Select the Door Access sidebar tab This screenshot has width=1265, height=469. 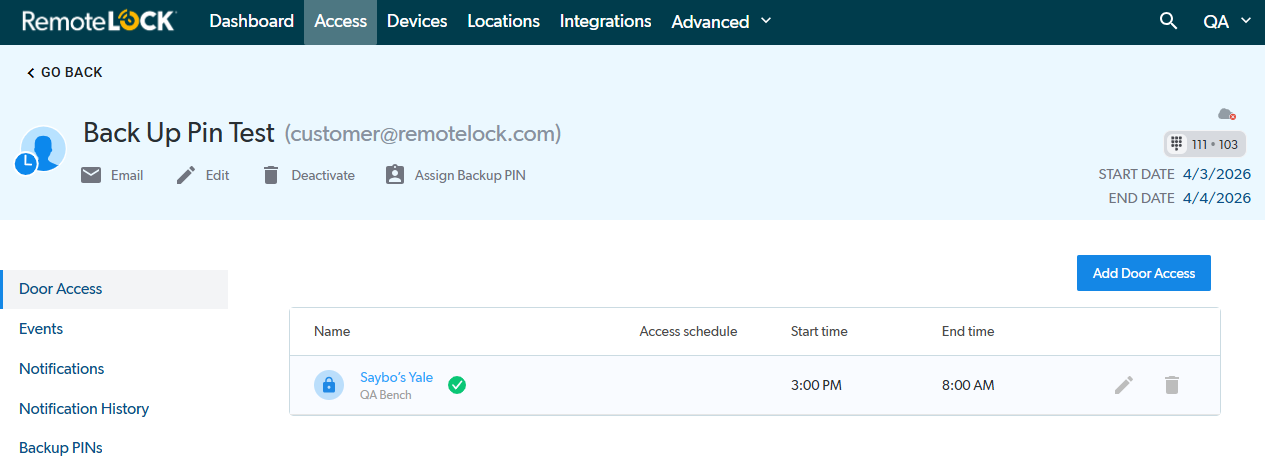[114, 289]
